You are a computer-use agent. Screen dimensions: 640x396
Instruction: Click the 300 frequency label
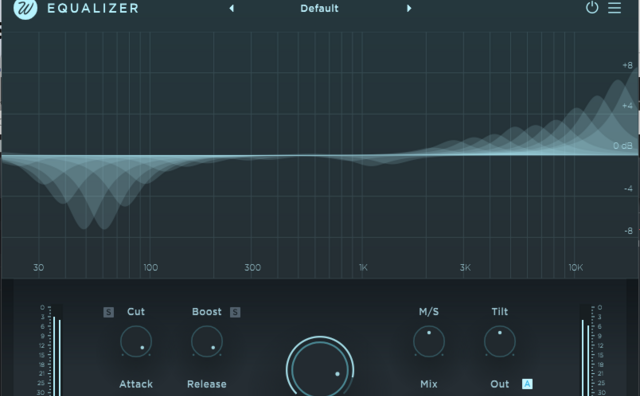click(253, 268)
